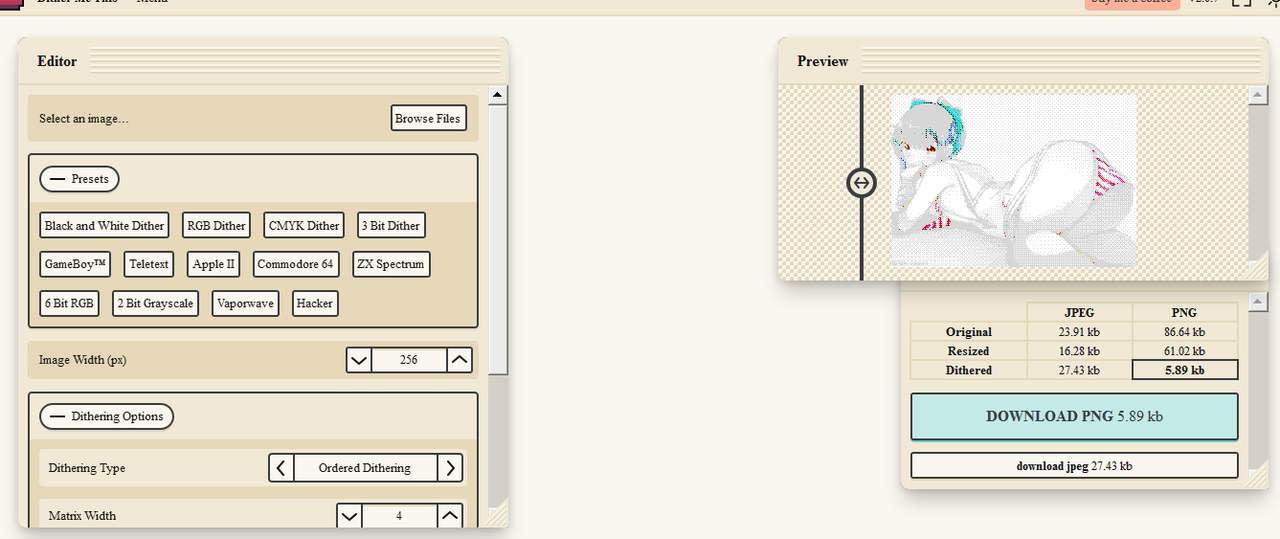Image resolution: width=1280 pixels, height=539 pixels.
Task: Click the Preview panel scrollbar up arrow
Action: pyautogui.click(x=1259, y=95)
